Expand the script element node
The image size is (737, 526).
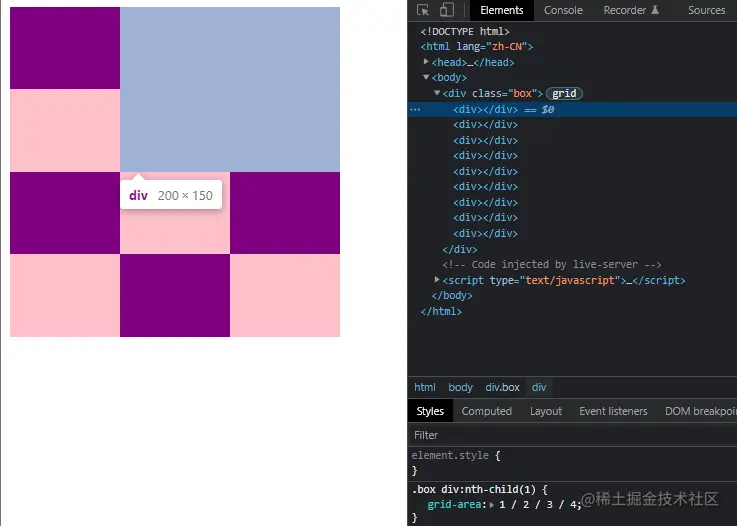click(437, 280)
